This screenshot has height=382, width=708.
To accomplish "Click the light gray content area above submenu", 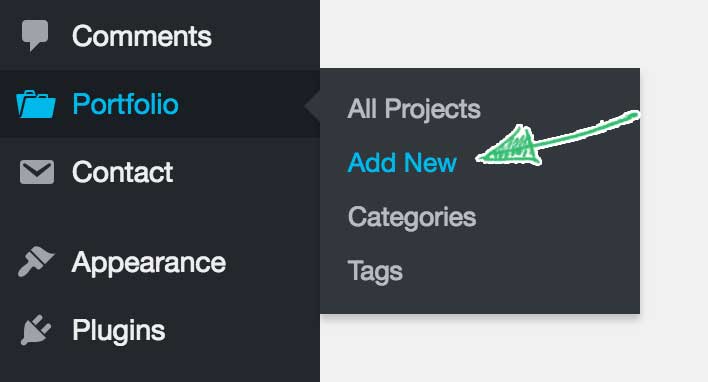I will point(514,34).
